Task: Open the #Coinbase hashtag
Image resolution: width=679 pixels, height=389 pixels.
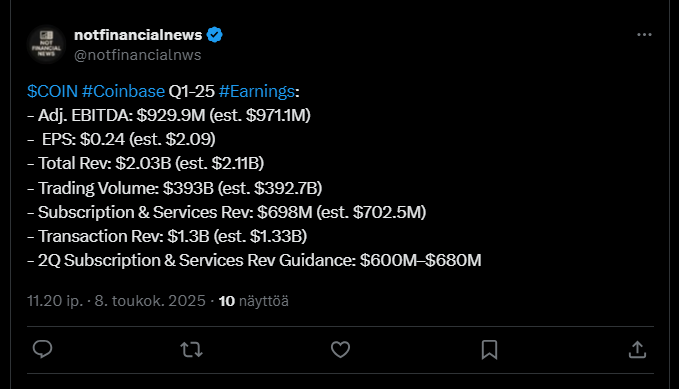Action: coord(123,91)
